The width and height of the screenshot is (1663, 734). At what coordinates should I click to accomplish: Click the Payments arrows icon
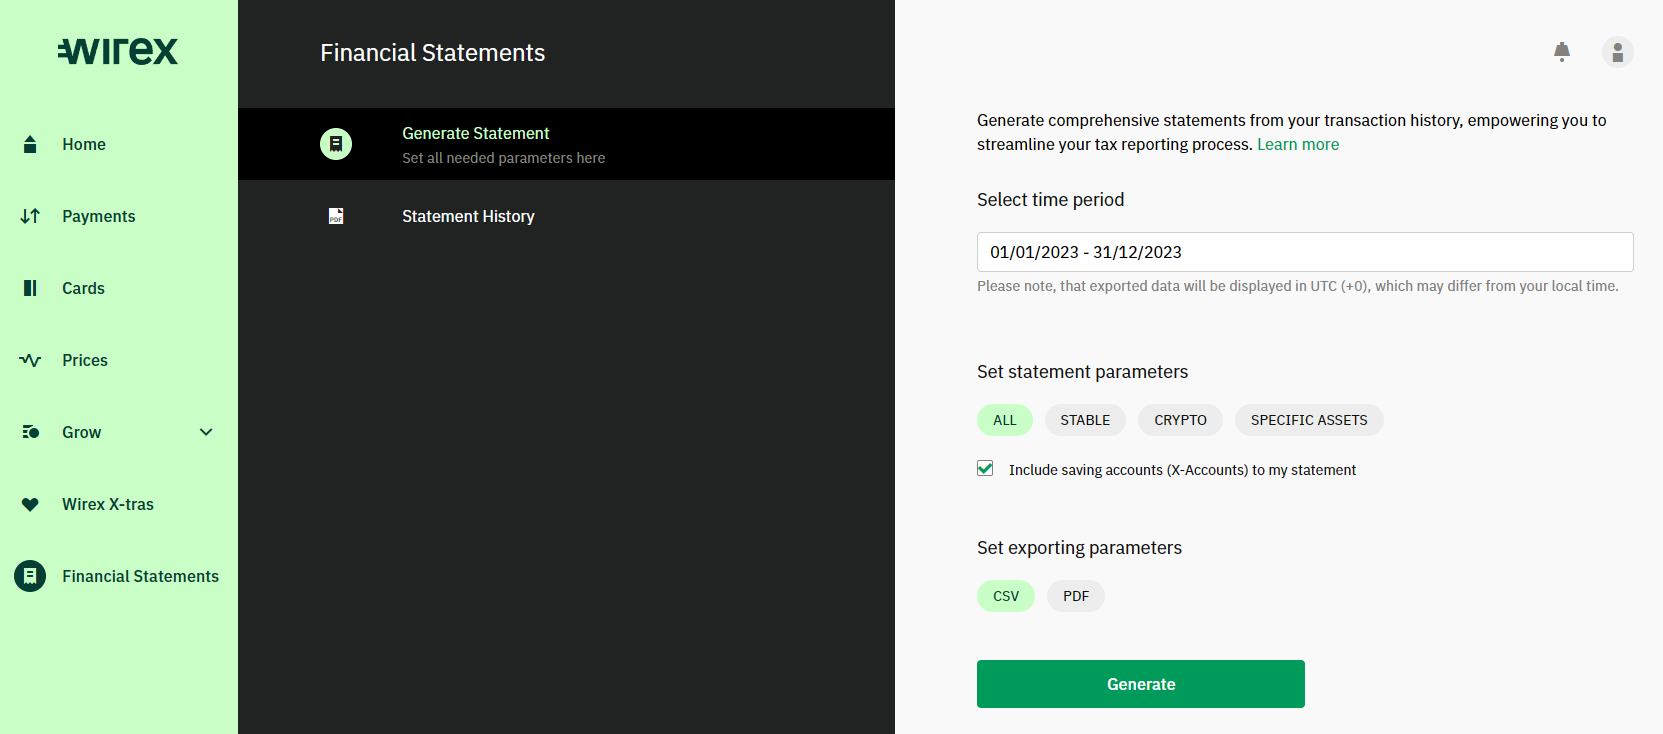tap(30, 216)
